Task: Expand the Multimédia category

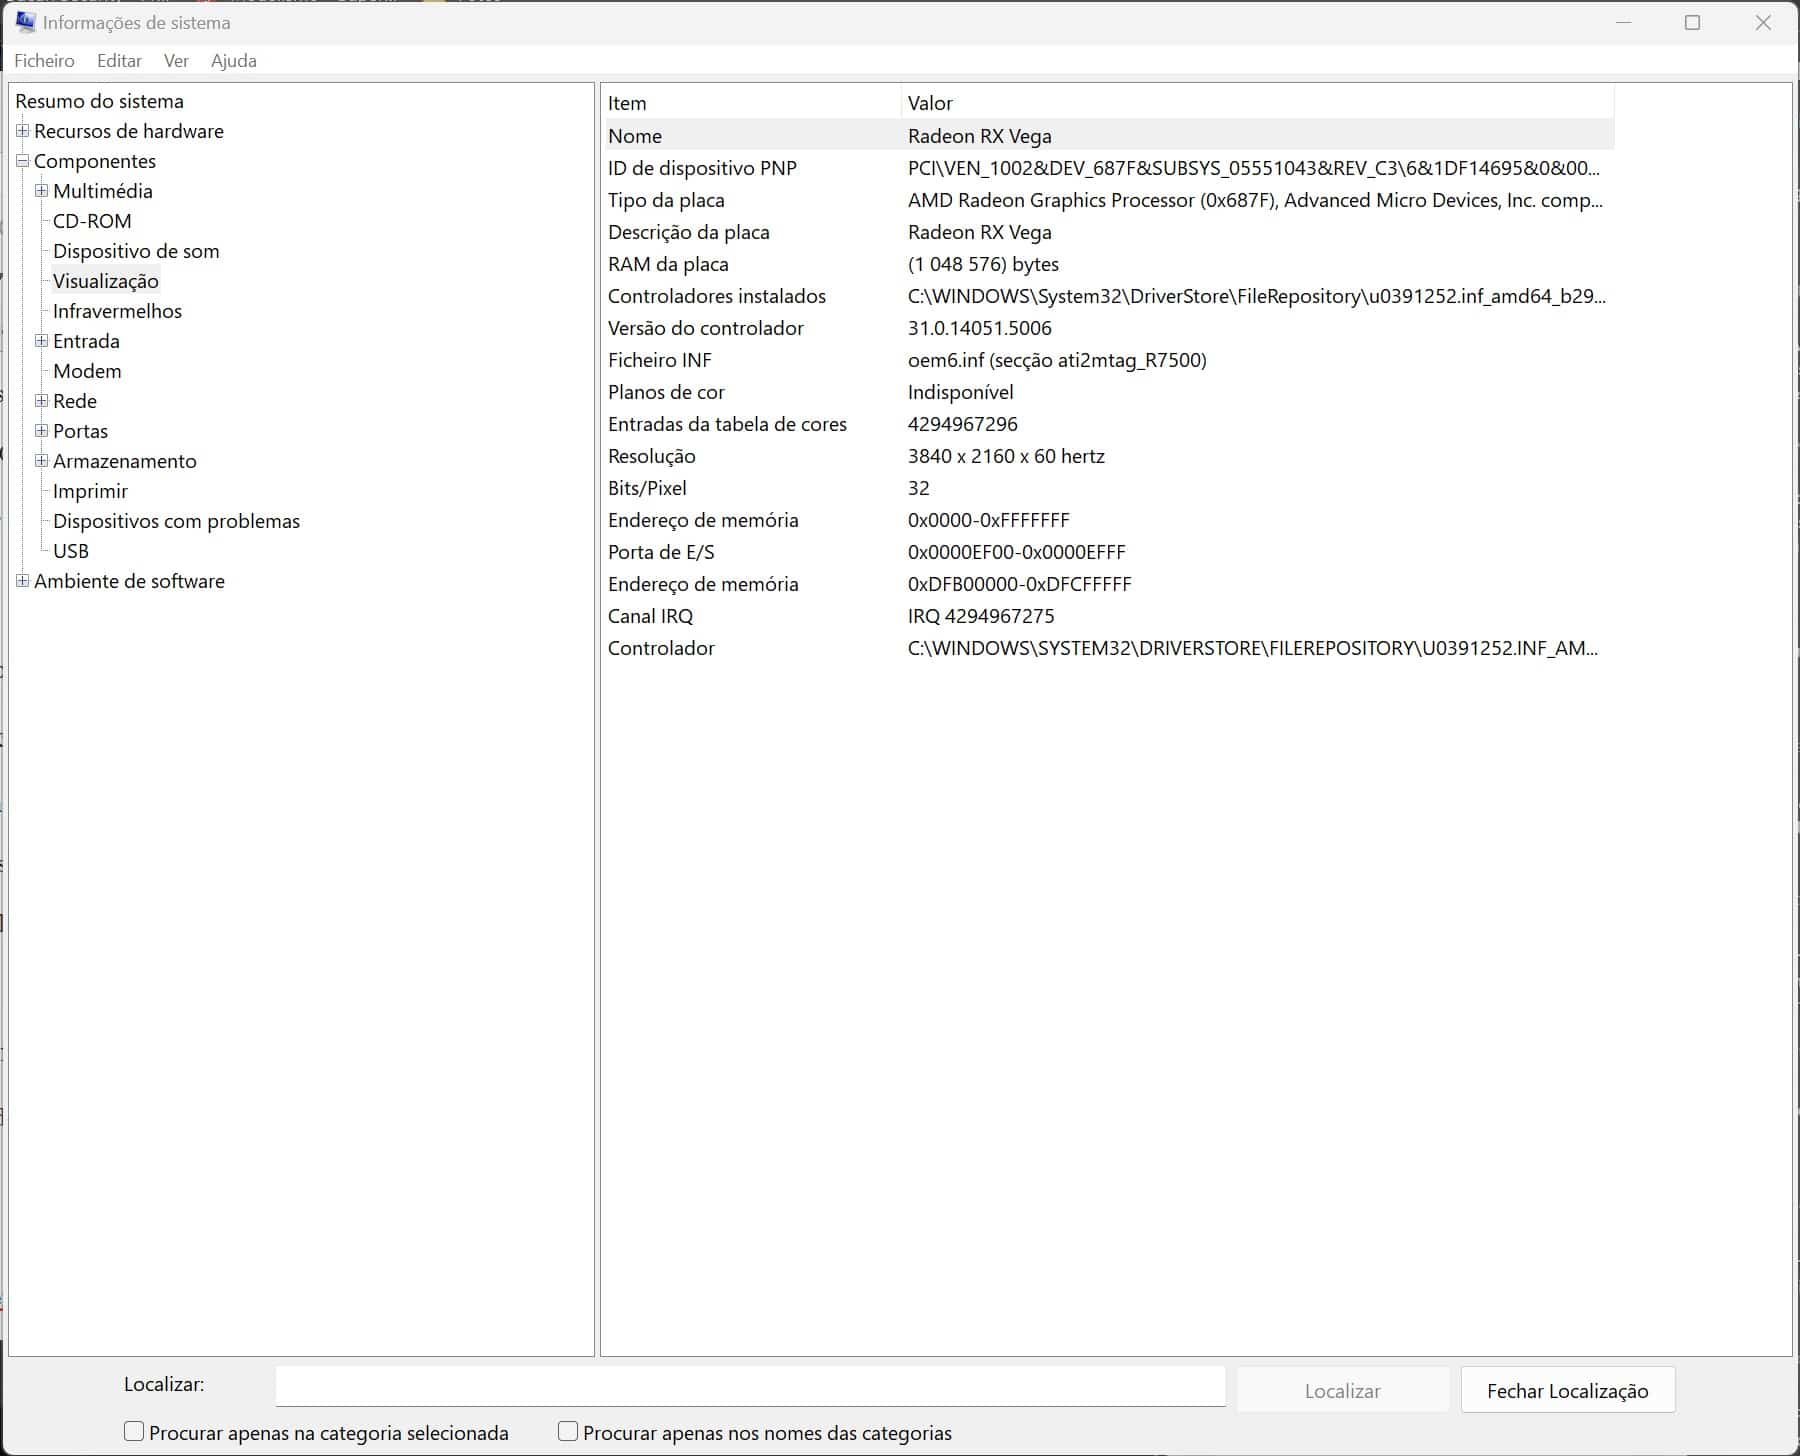Action: tap(41, 191)
